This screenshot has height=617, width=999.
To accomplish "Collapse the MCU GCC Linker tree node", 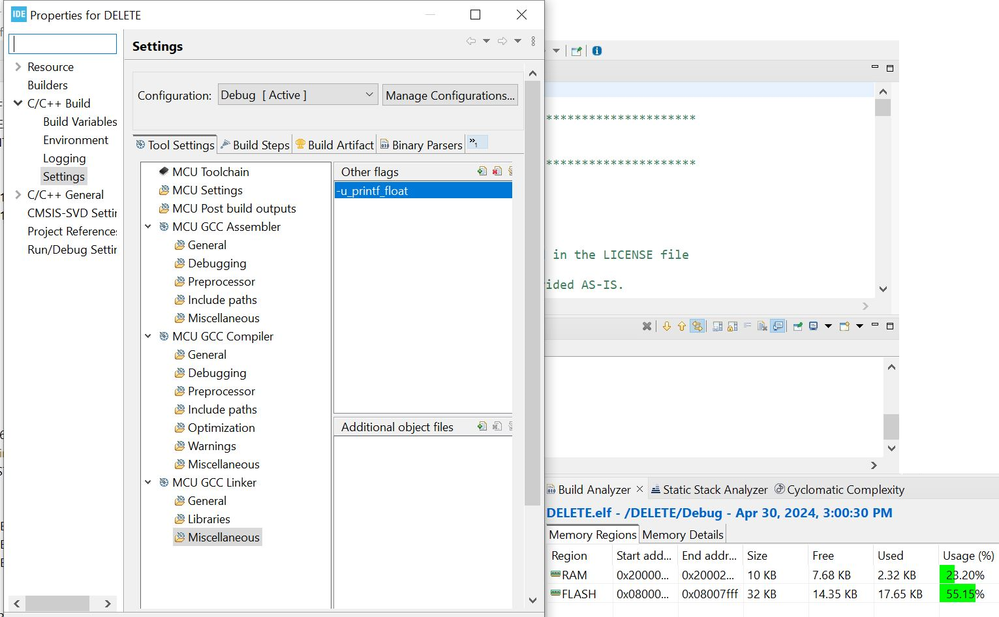I will click(x=149, y=483).
